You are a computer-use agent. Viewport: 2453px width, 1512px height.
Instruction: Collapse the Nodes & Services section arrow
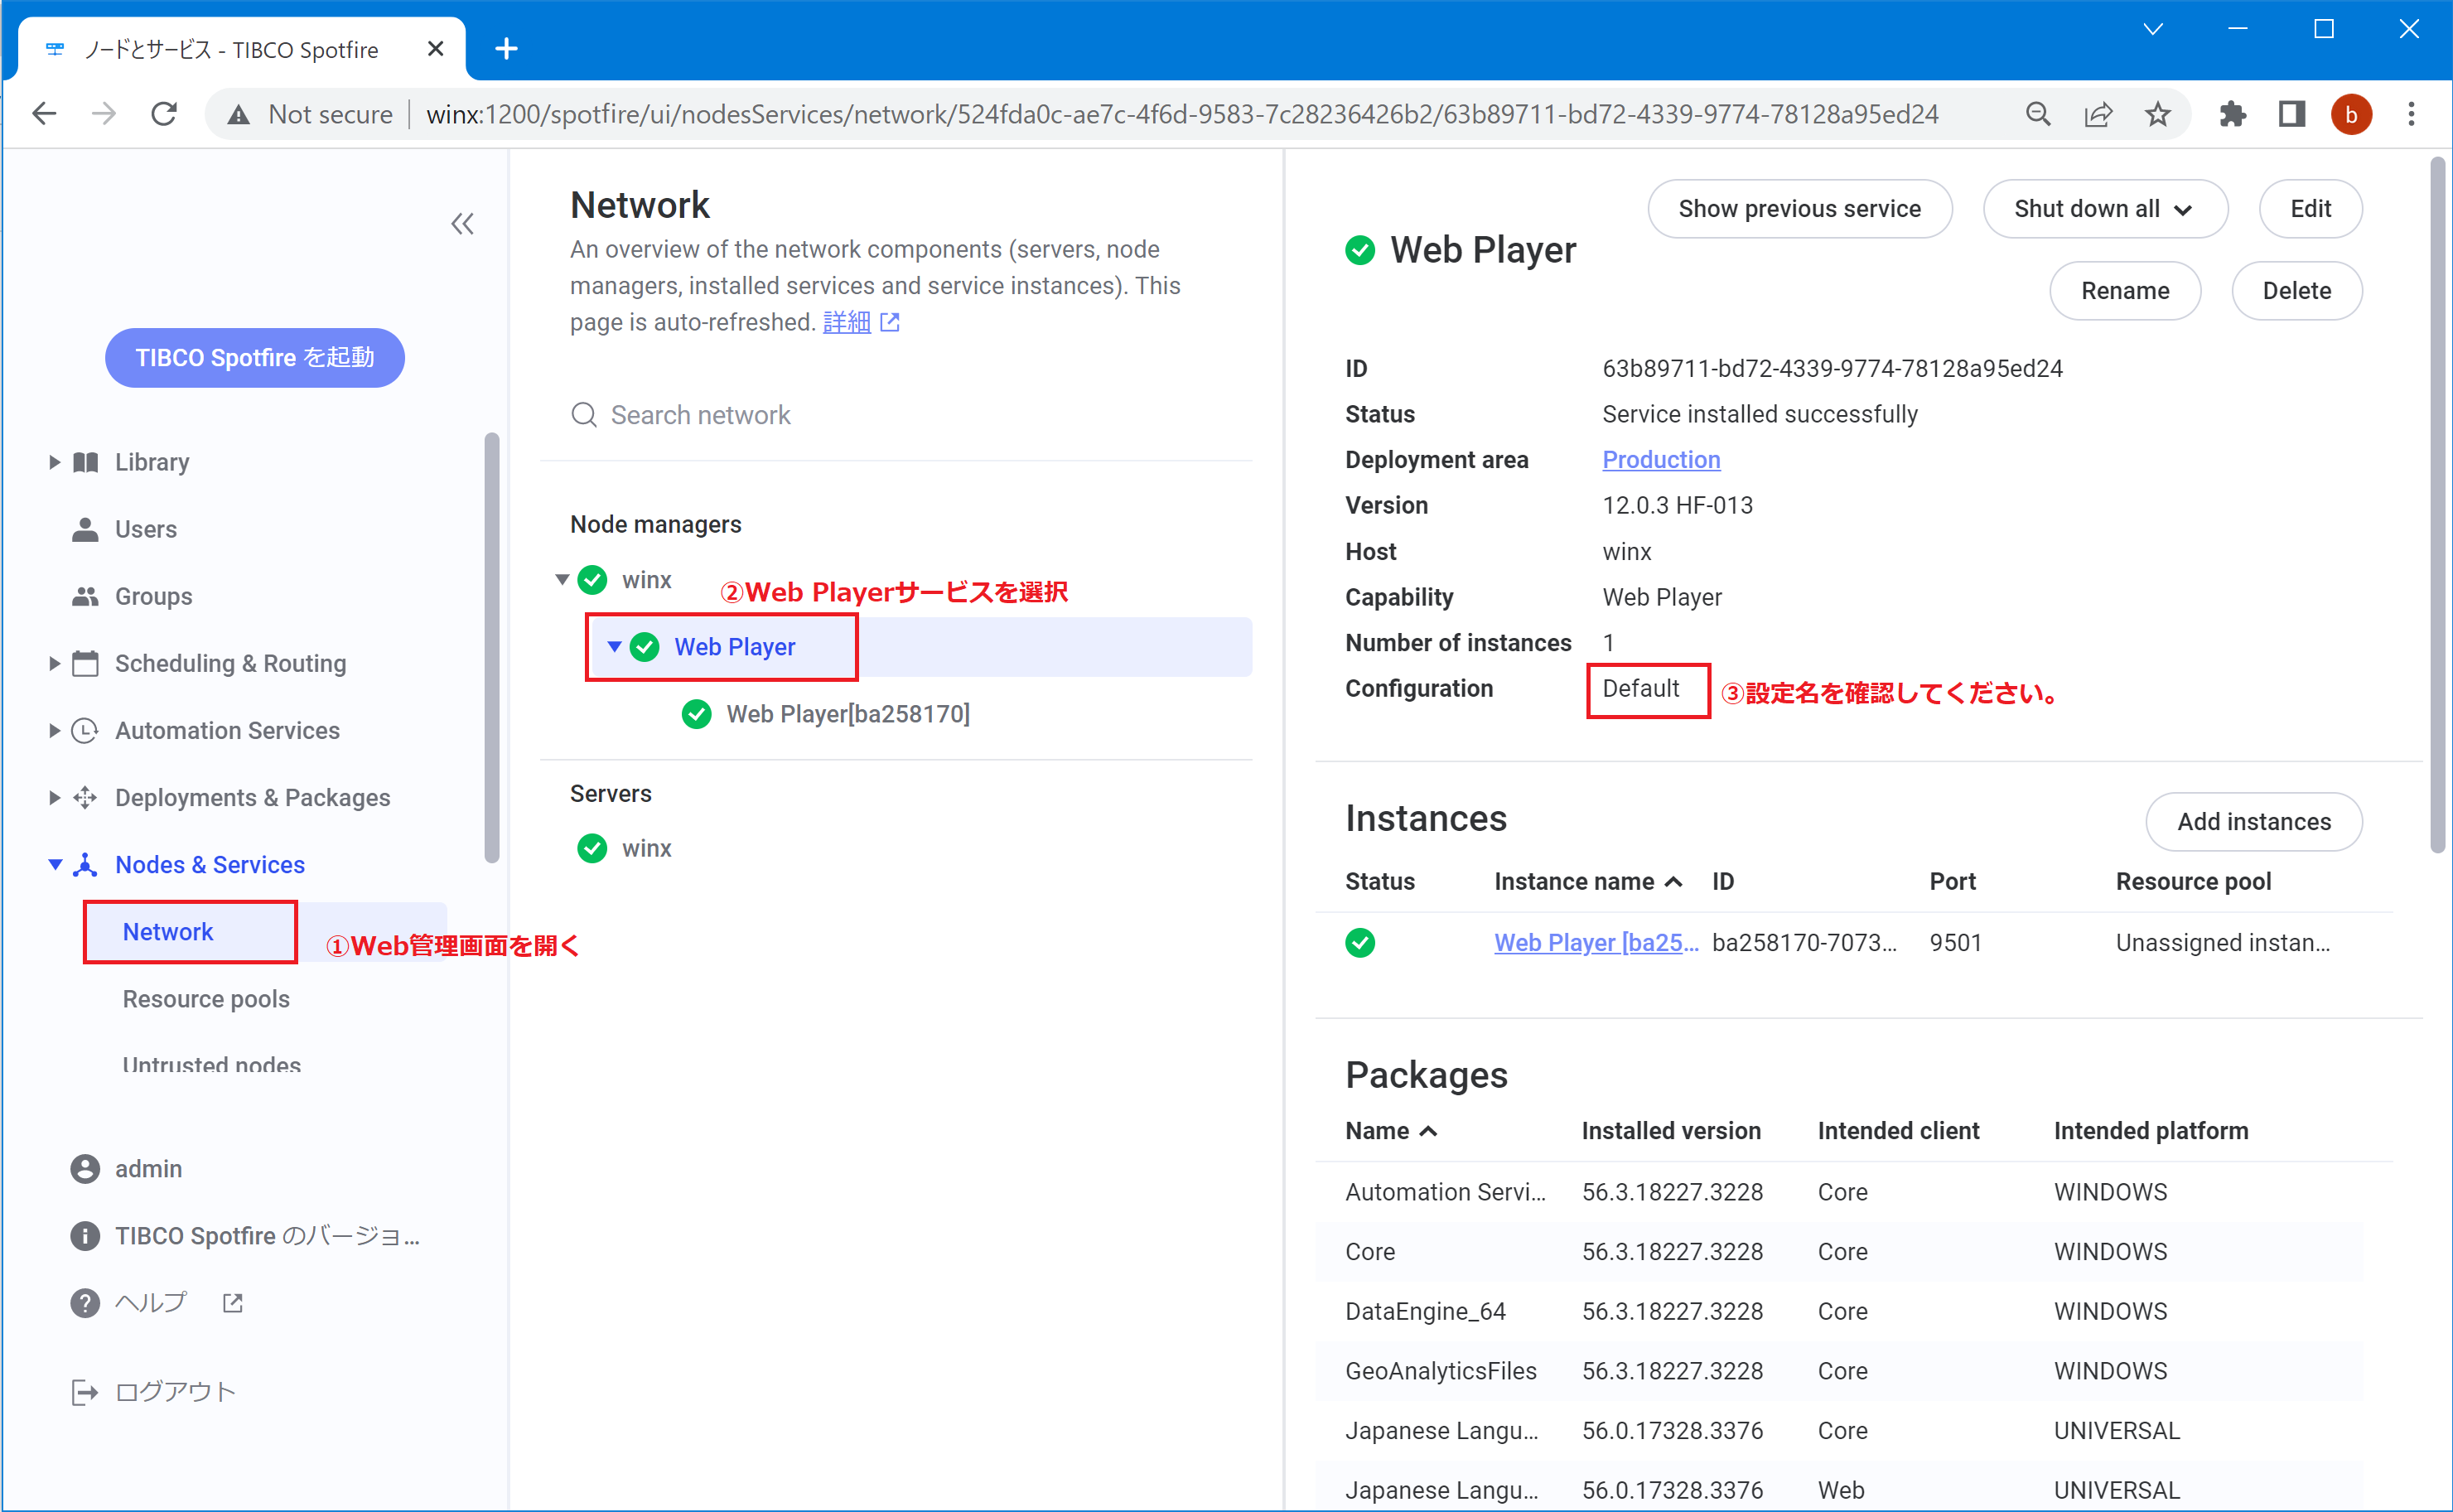click(55, 865)
